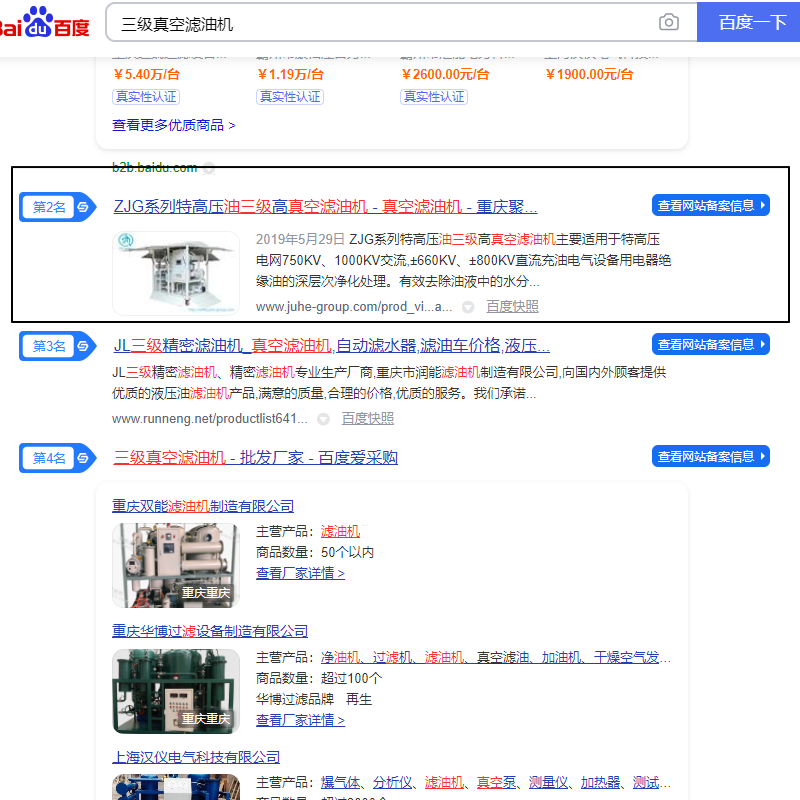Click 真实性认证 badge under ¥5.40万/台
The image size is (800, 800).
(x=146, y=97)
